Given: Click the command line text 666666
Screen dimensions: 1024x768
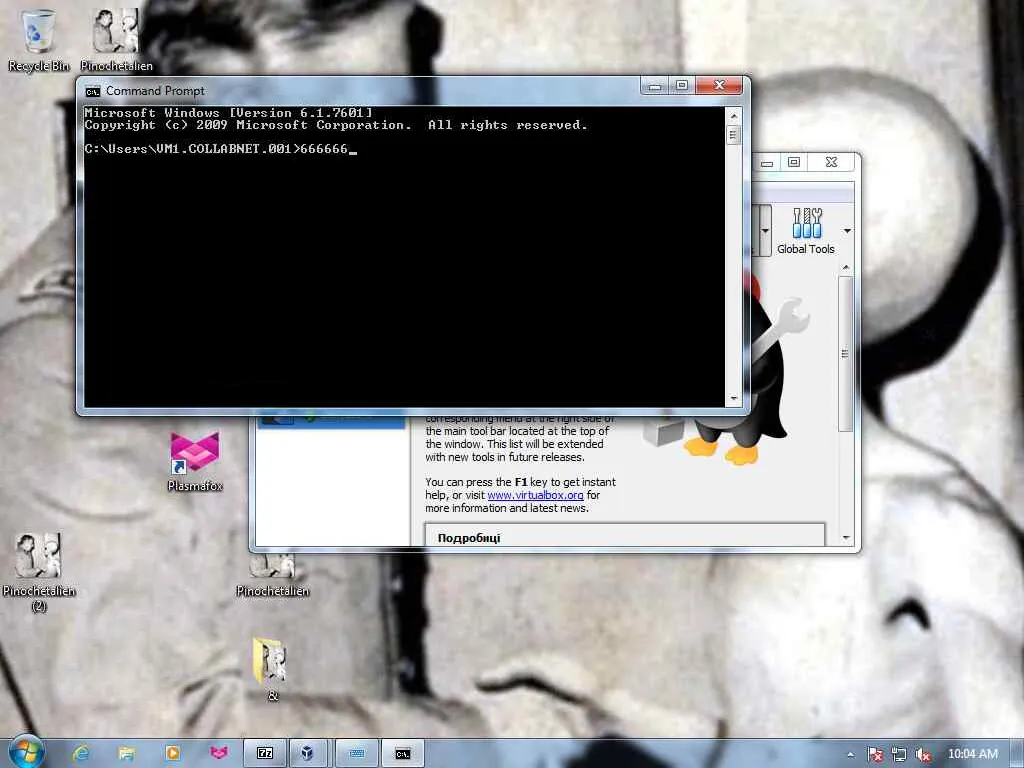Looking at the screenshot, I should pyautogui.click(x=324, y=149).
